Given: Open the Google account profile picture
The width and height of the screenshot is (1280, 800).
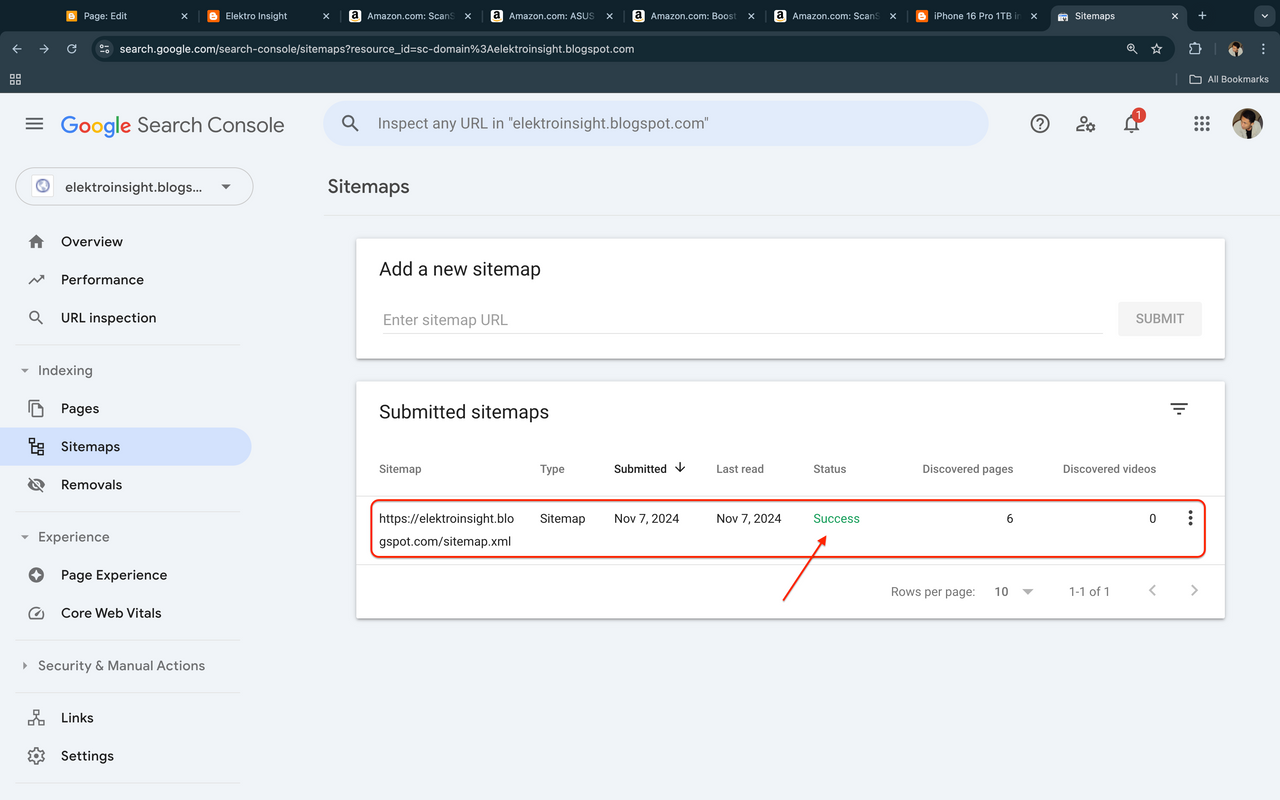Looking at the screenshot, I should [1247, 124].
